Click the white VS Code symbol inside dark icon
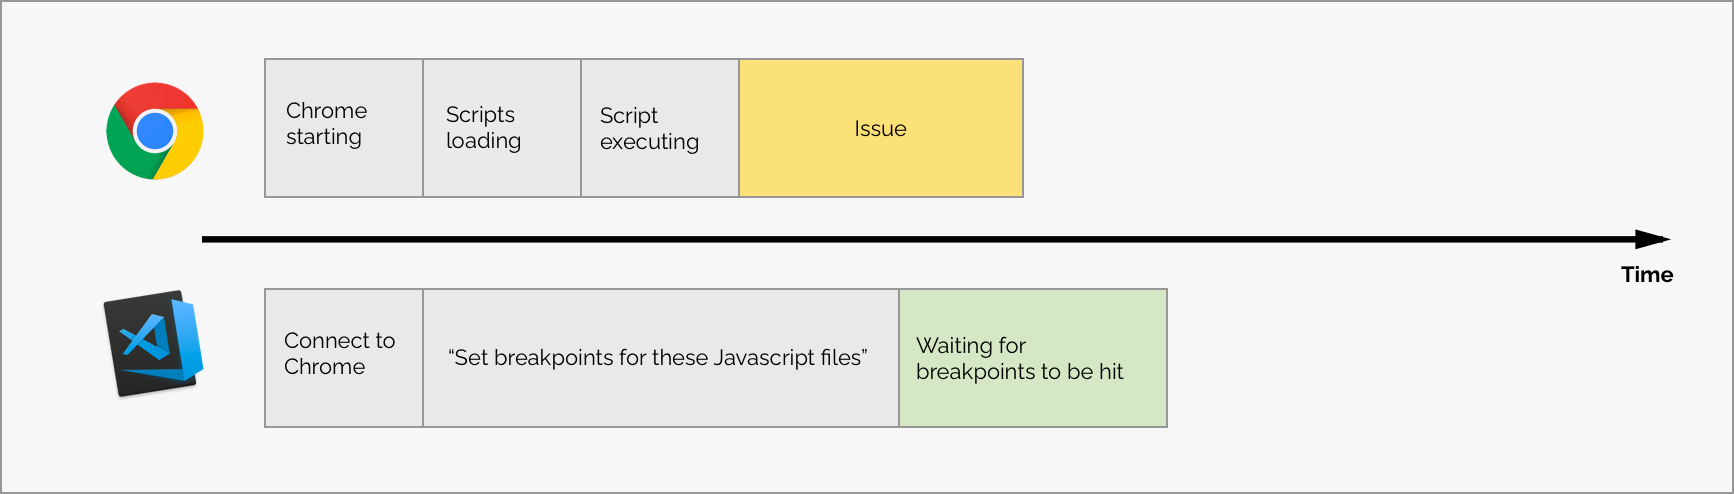 (x=146, y=340)
